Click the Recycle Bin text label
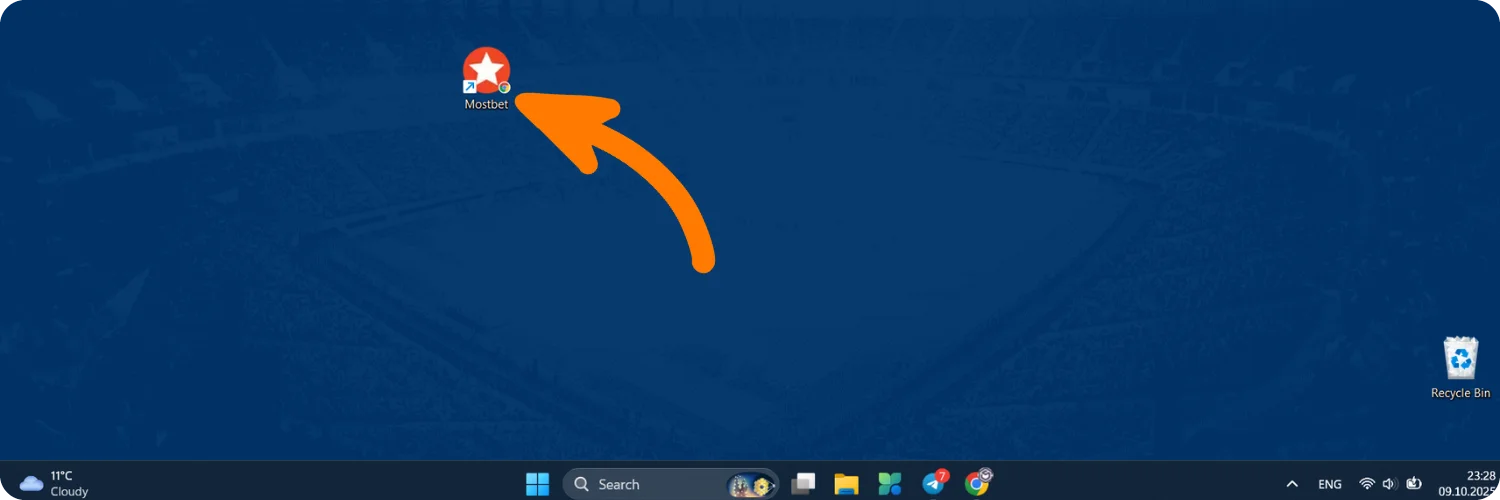This screenshot has height=500, width=1500. coord(1461,394)
